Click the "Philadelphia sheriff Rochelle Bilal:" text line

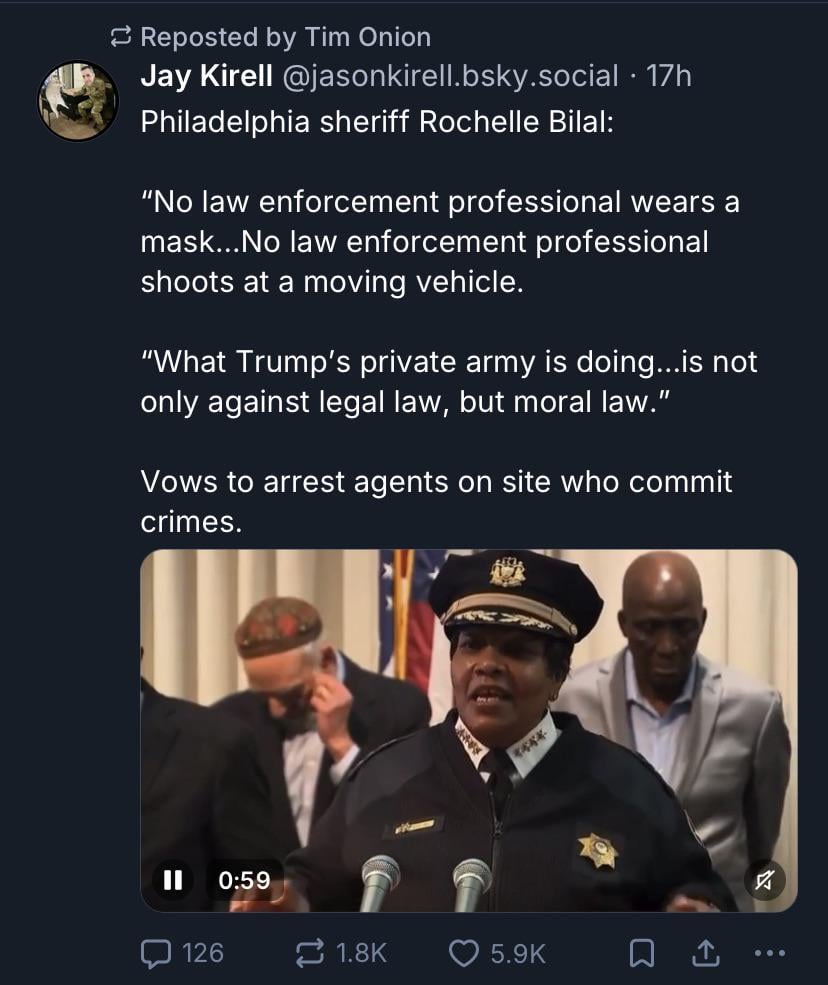[375, 122]
